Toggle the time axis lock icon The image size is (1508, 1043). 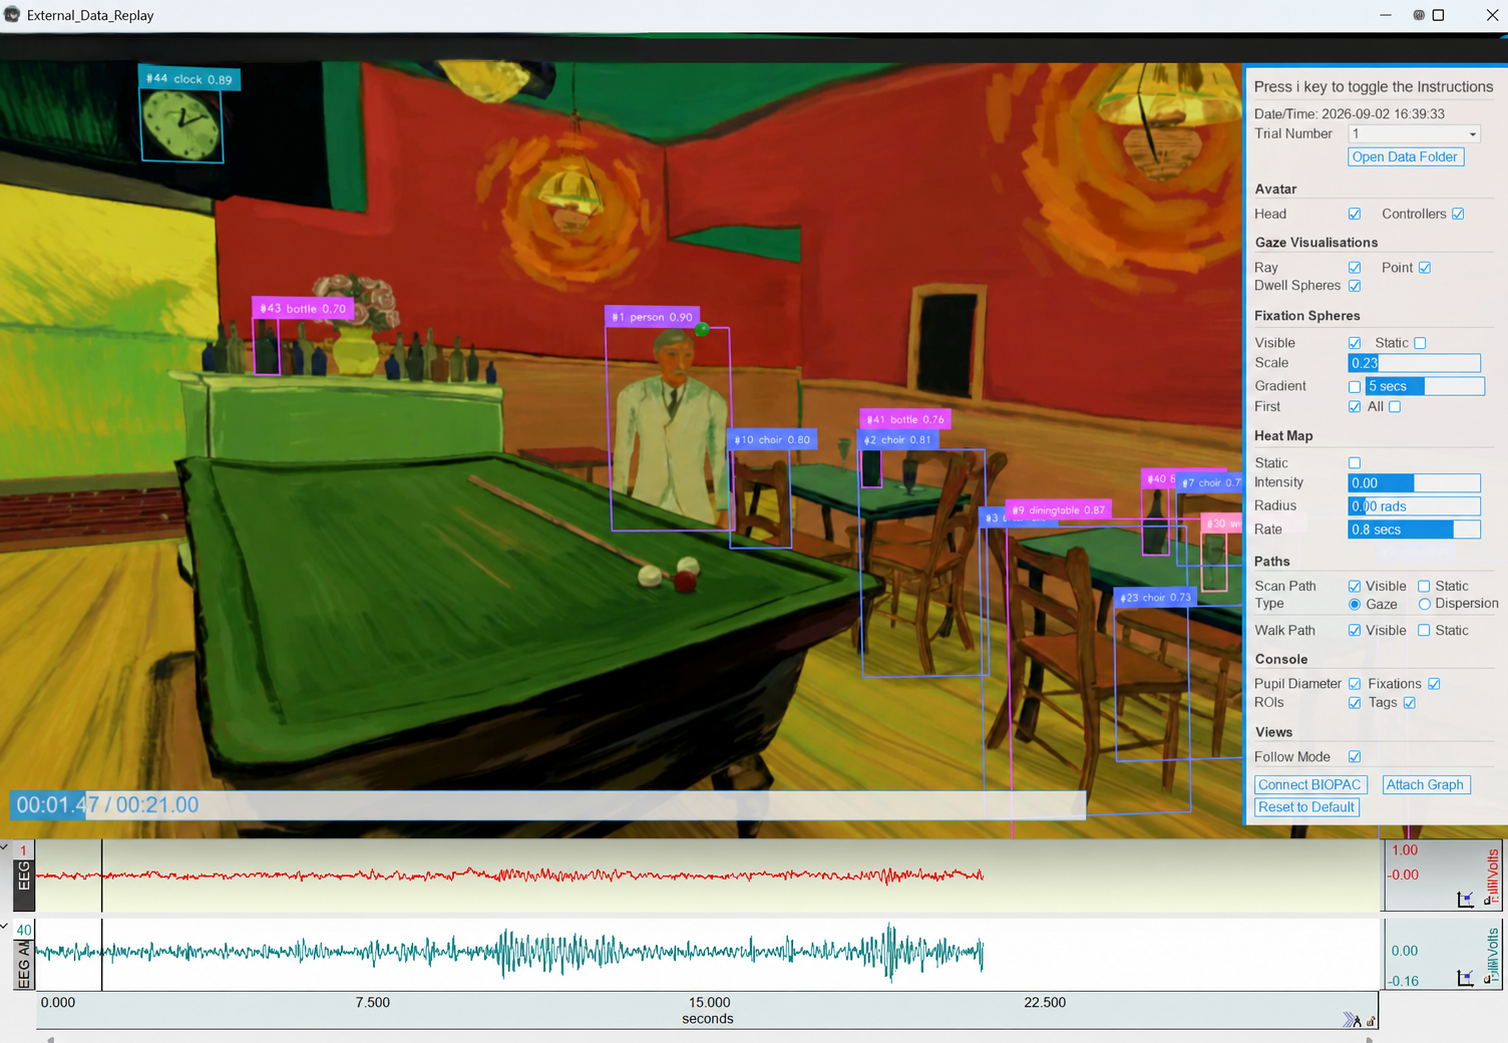point(1371,1021)
